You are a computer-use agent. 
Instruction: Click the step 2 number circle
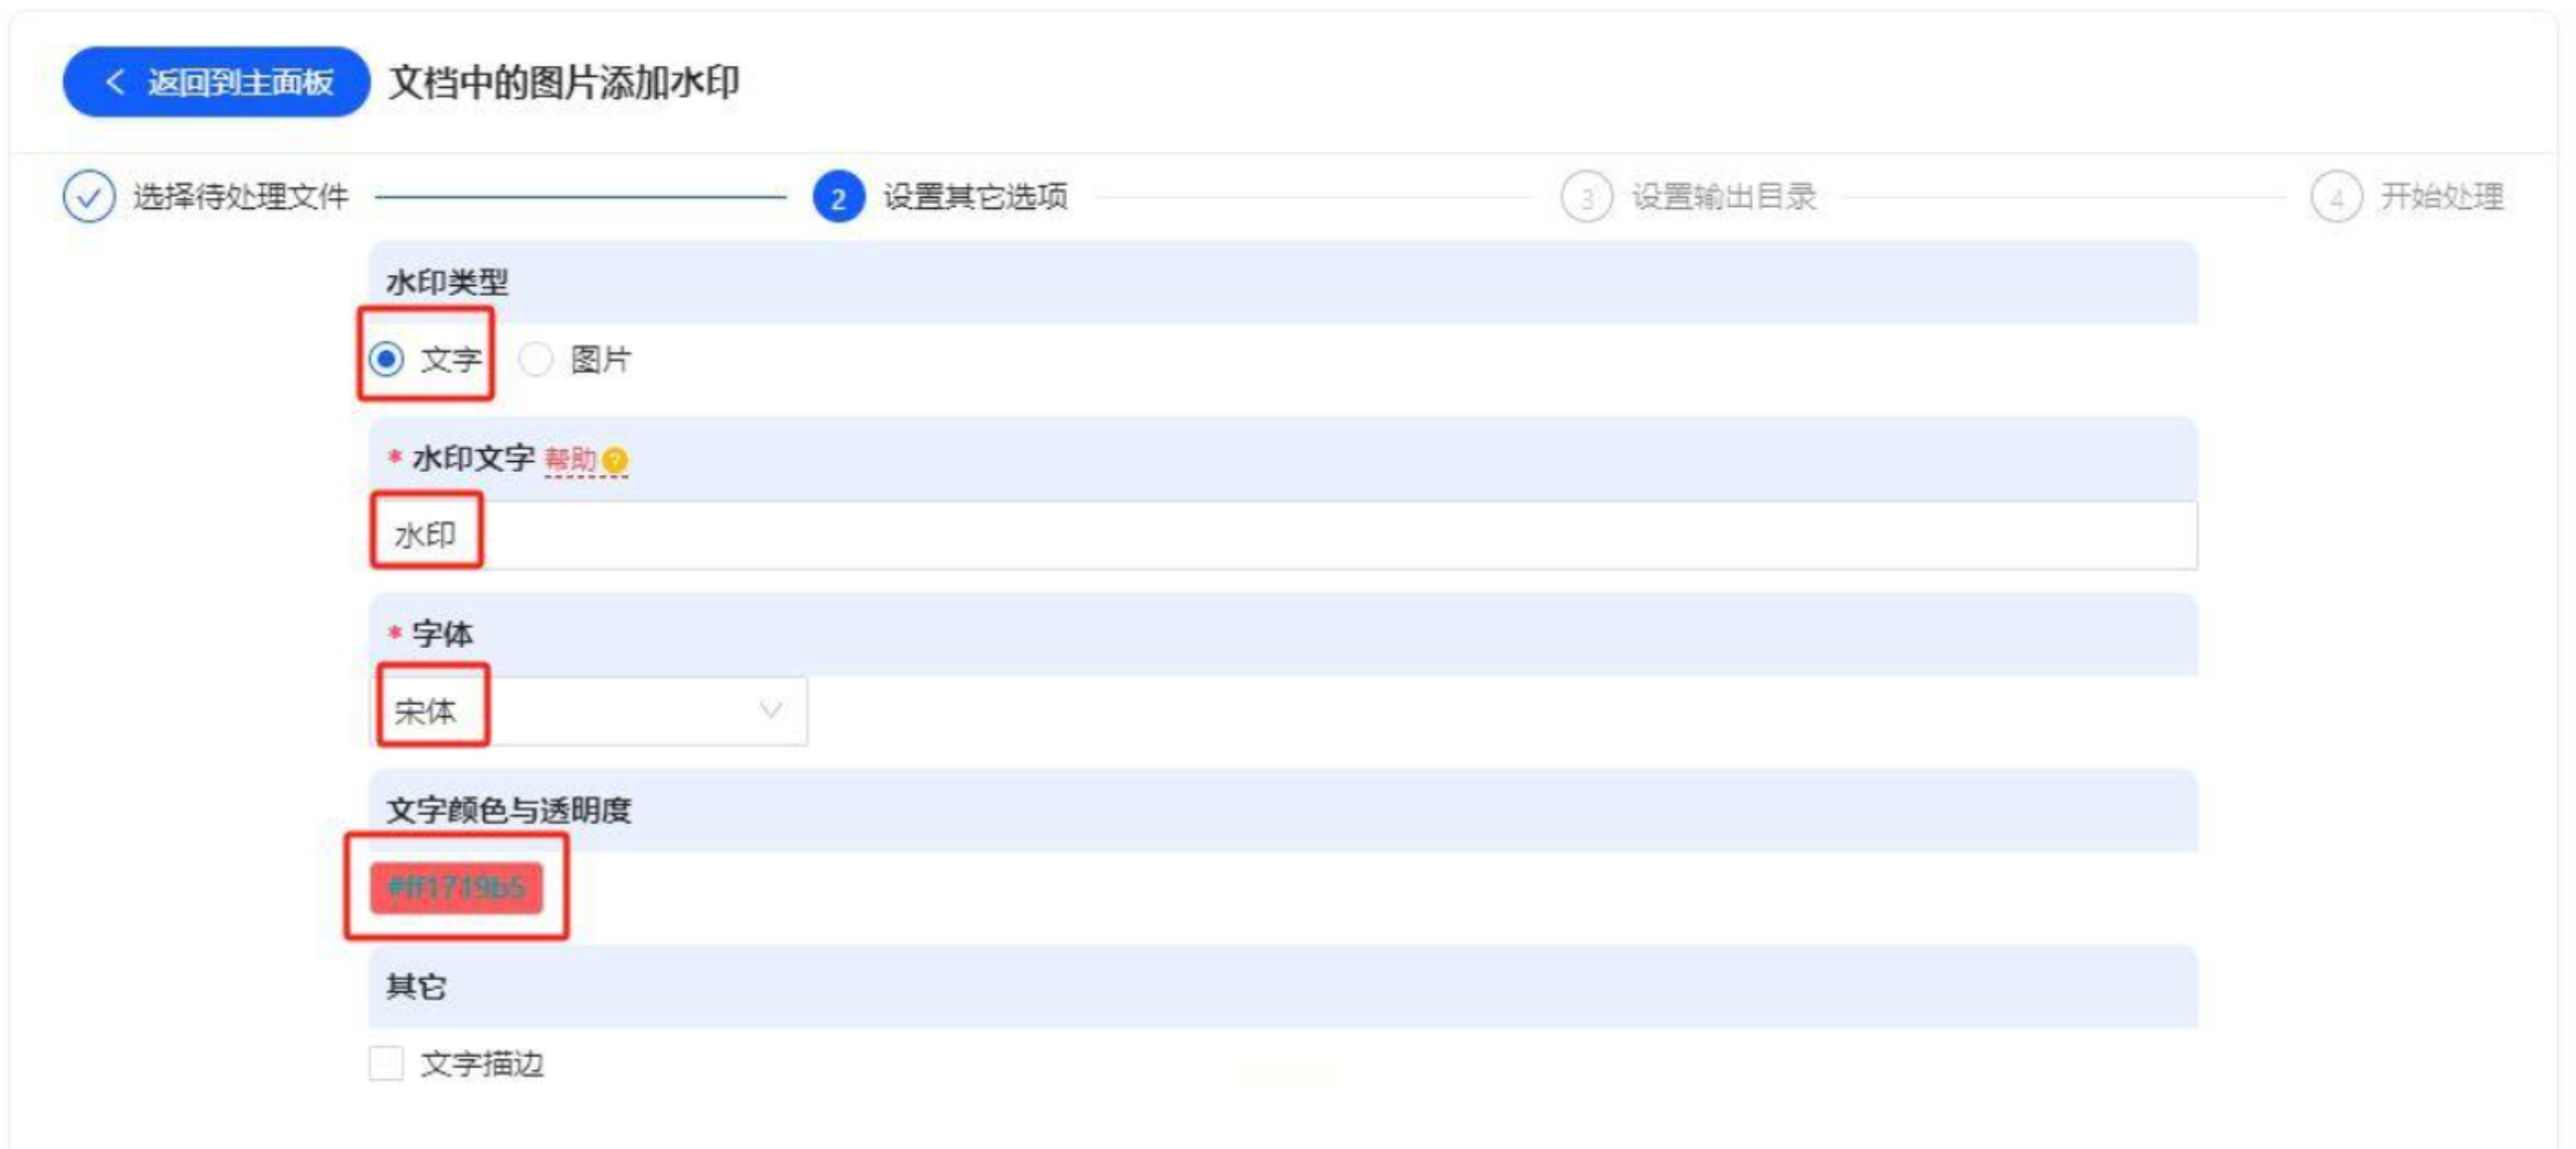pyautogui.click(x=838, y=197)
